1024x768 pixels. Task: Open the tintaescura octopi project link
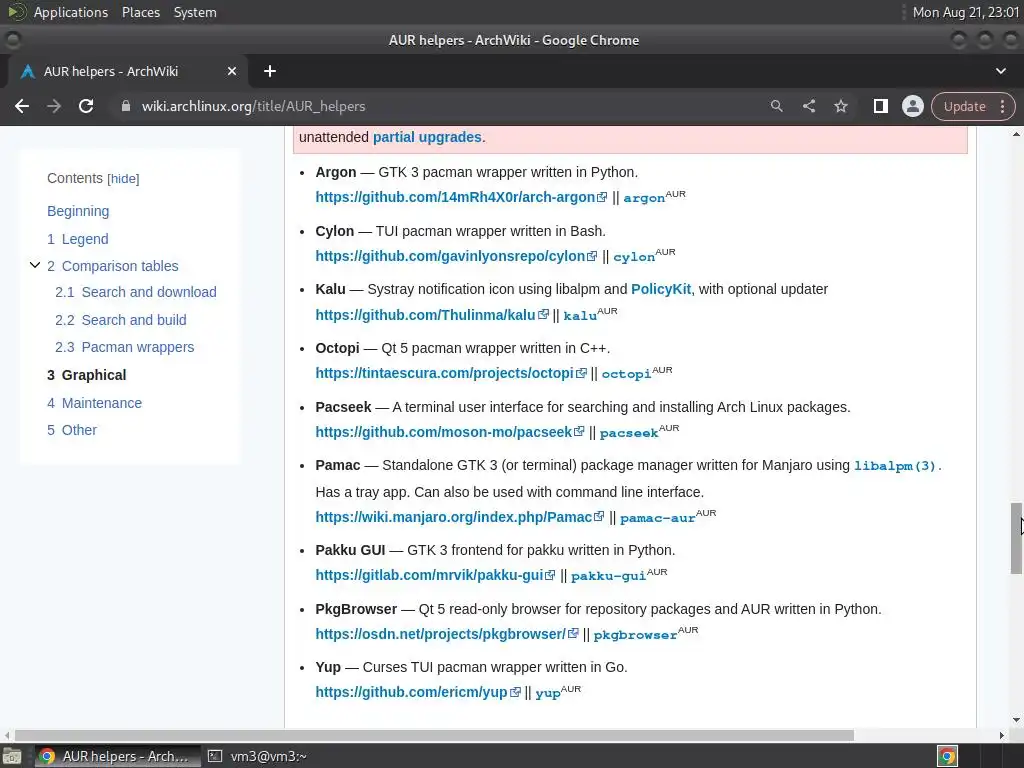[x=451, y=373]
